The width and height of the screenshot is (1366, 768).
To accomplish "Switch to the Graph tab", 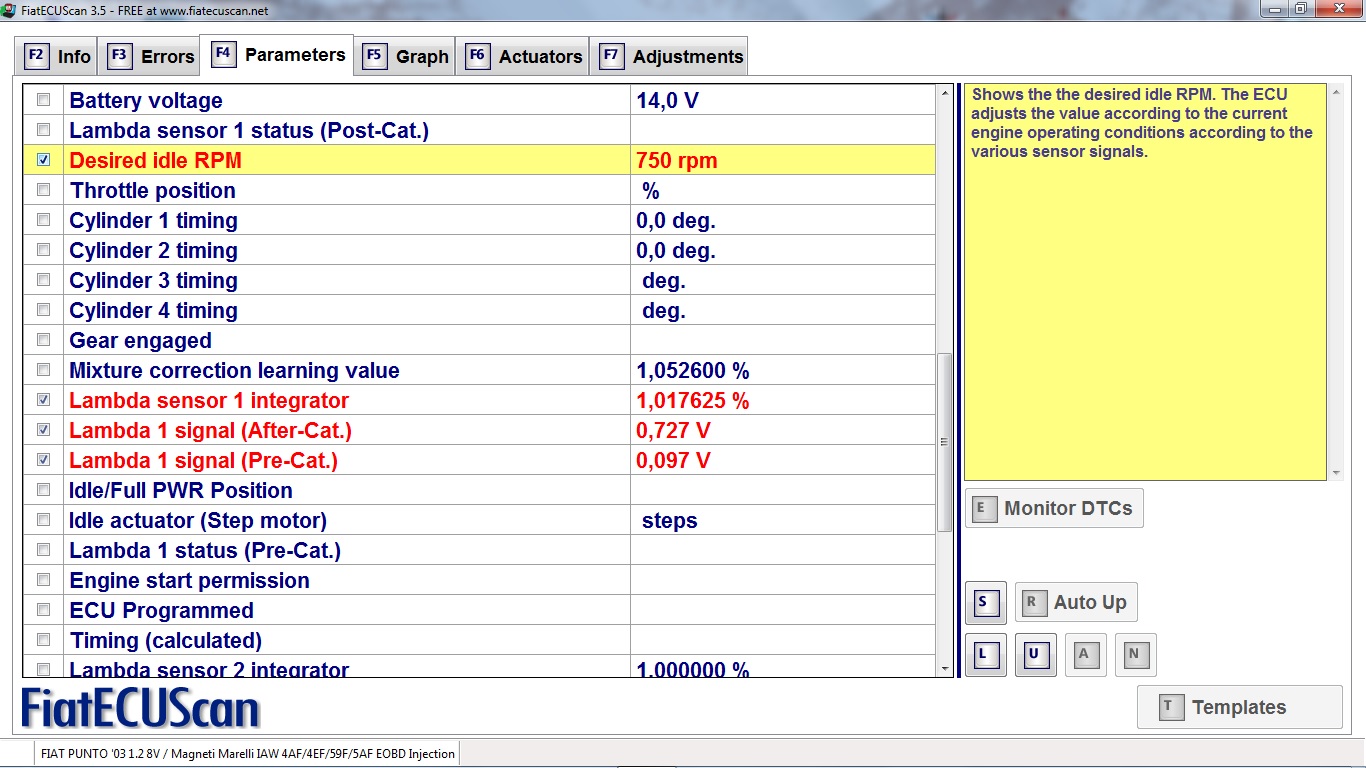I will (x=406, y=56).
